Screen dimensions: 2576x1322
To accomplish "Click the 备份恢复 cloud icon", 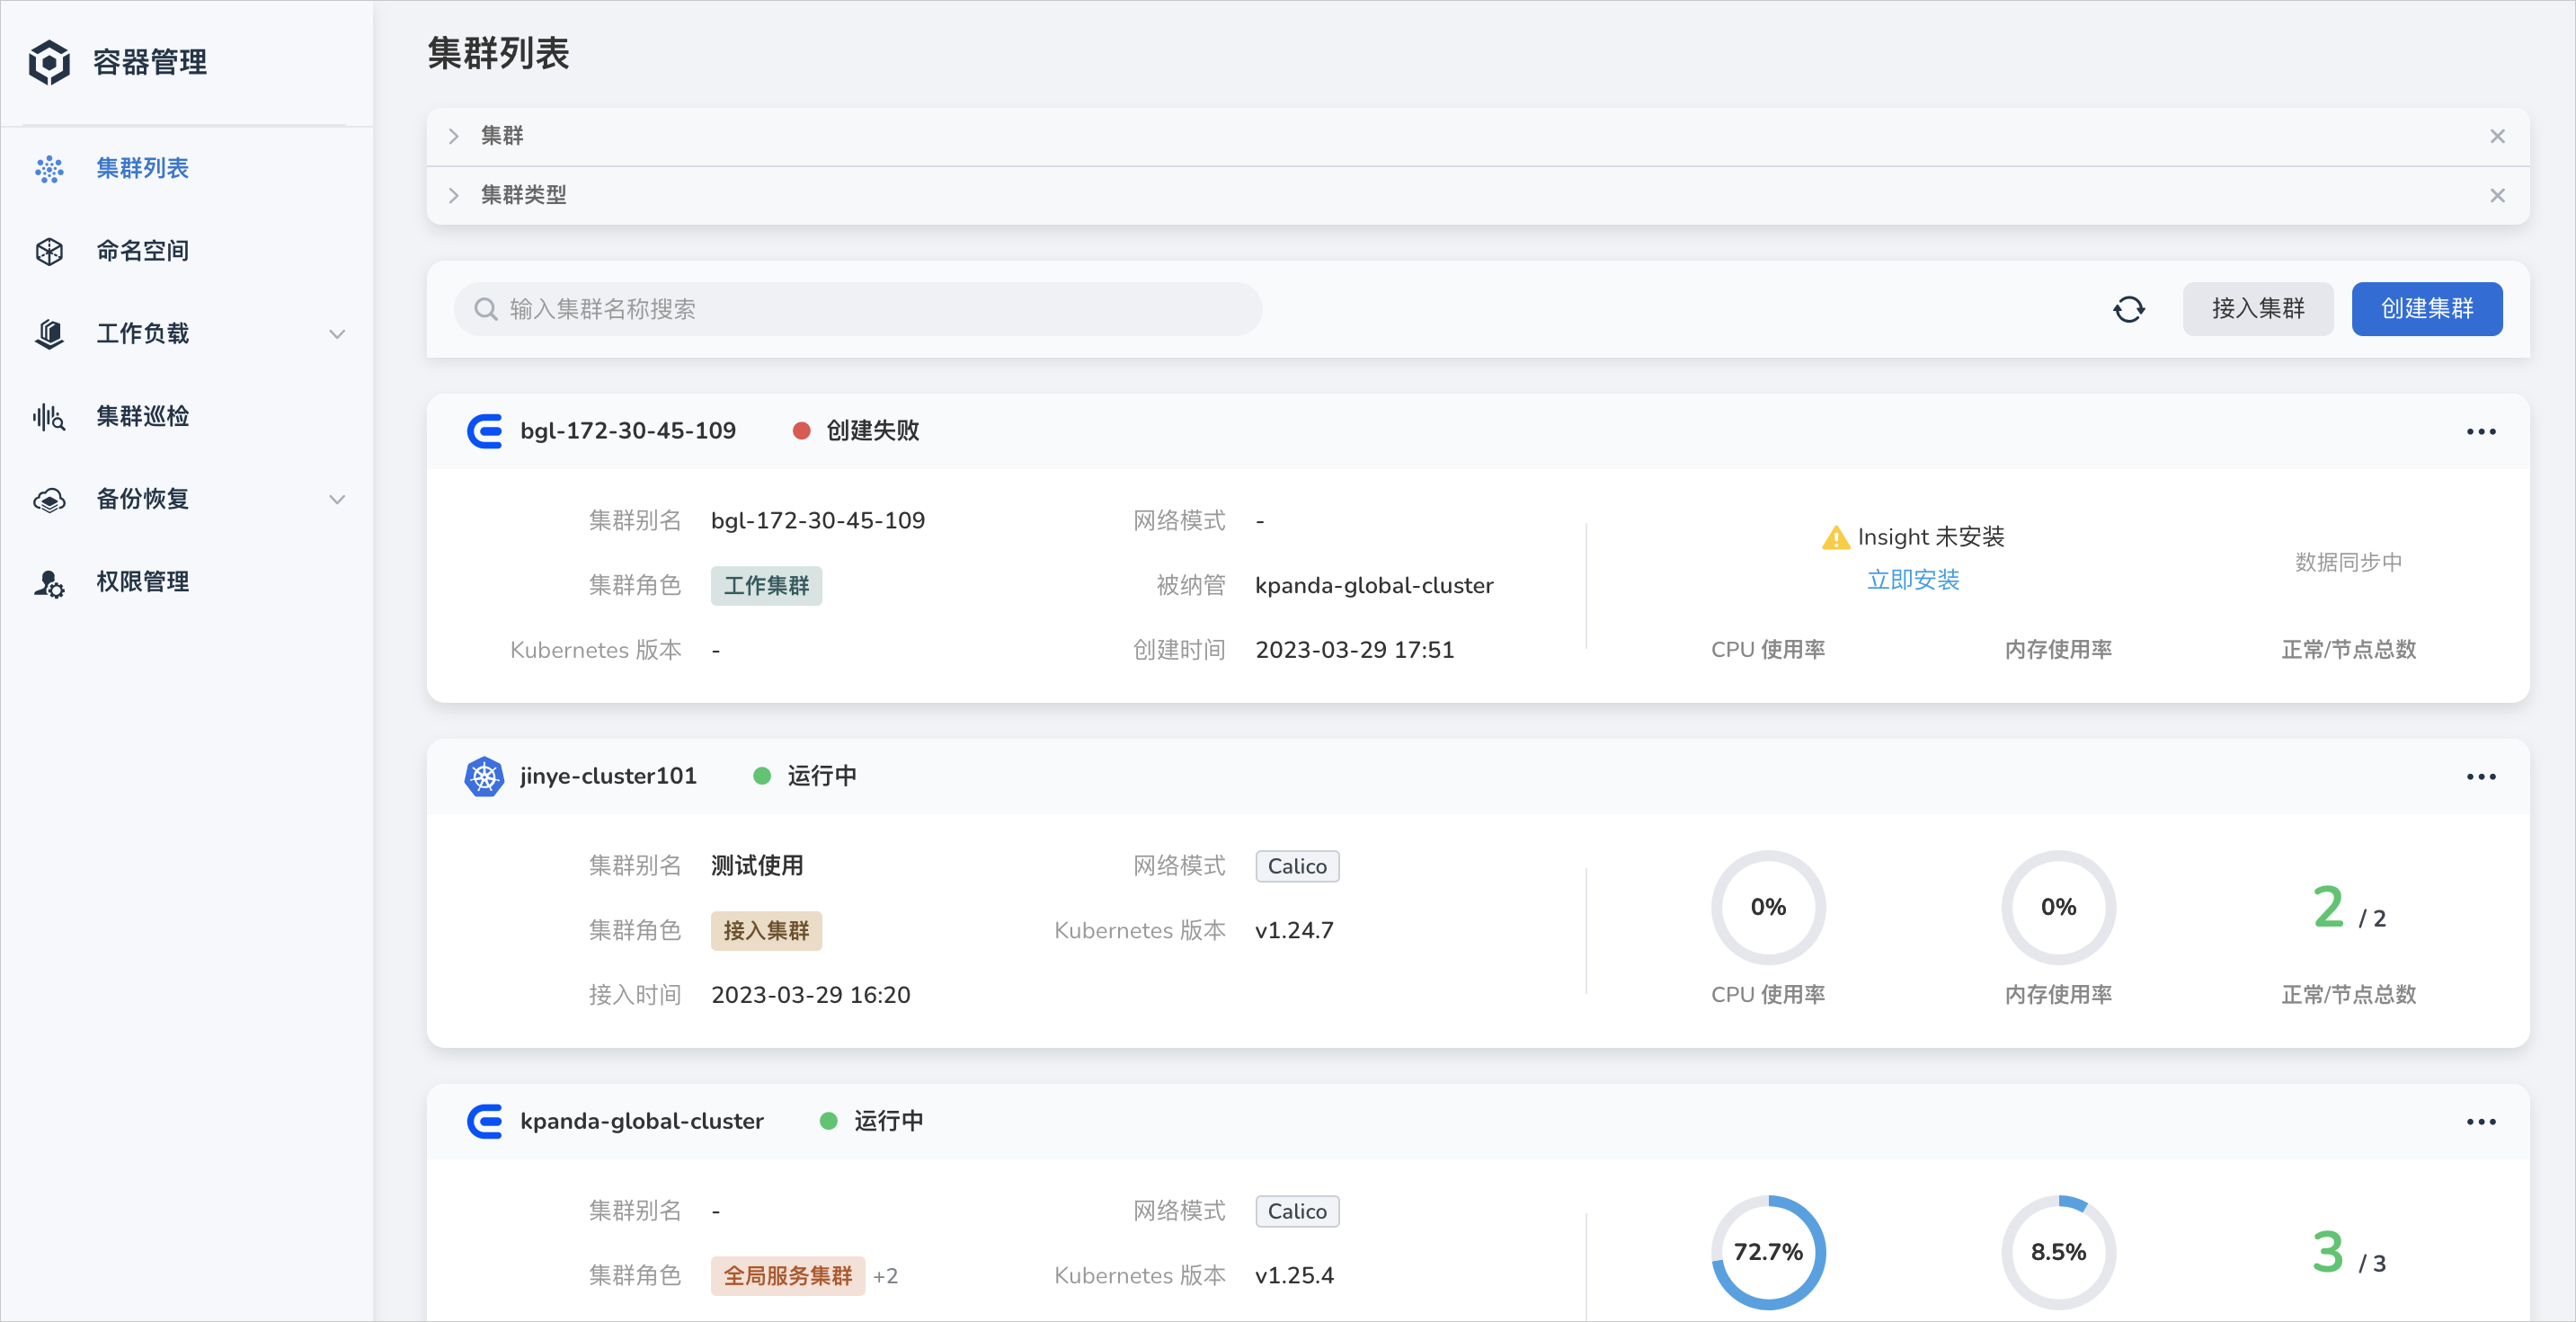I will 49,500.
